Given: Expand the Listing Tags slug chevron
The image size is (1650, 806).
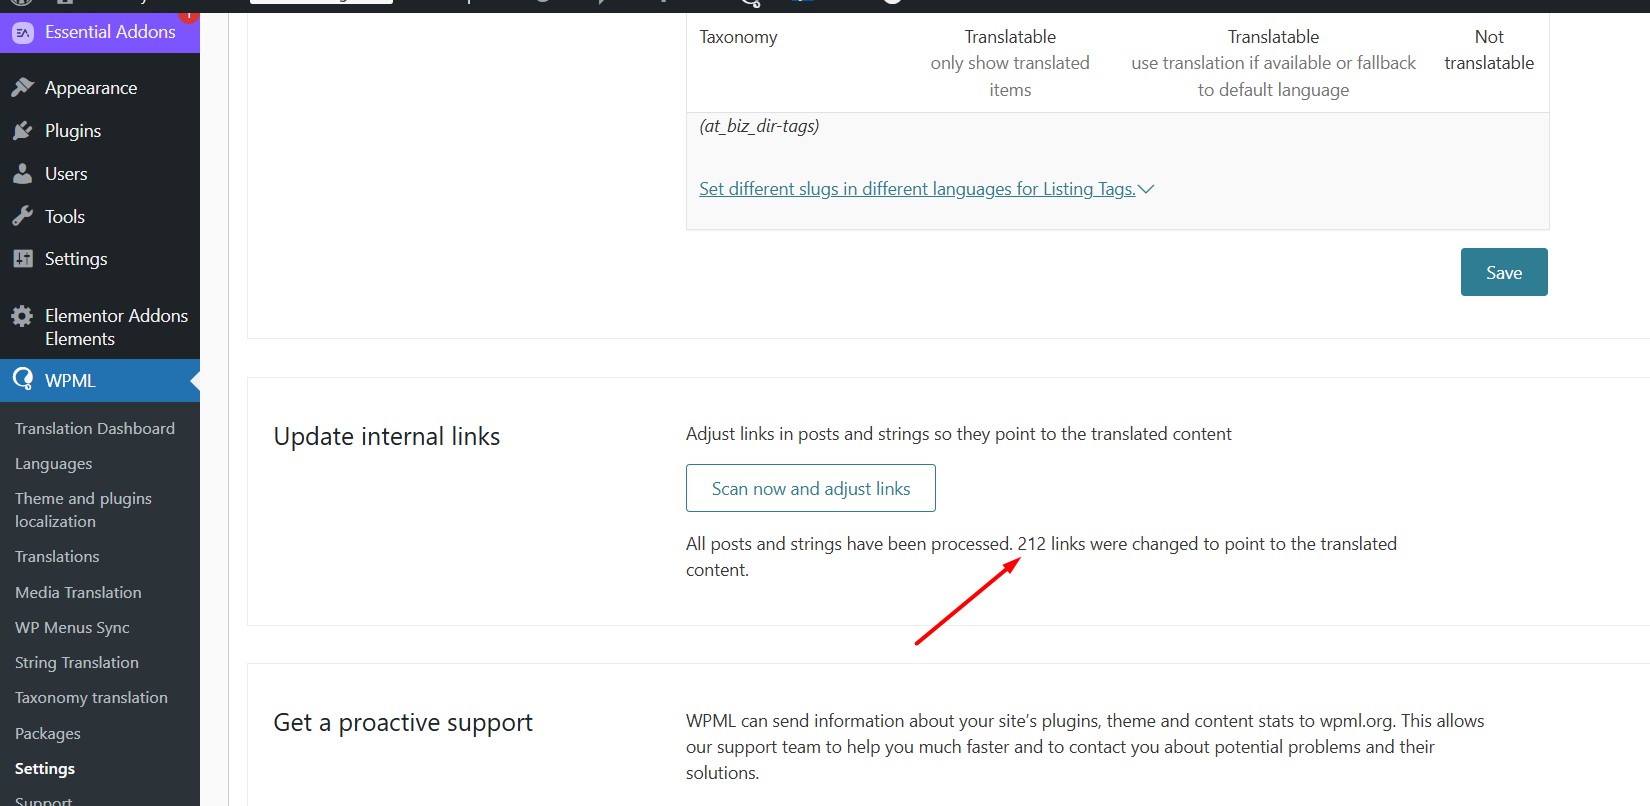Looking at the screenshot, I should tap(1146, 189).
